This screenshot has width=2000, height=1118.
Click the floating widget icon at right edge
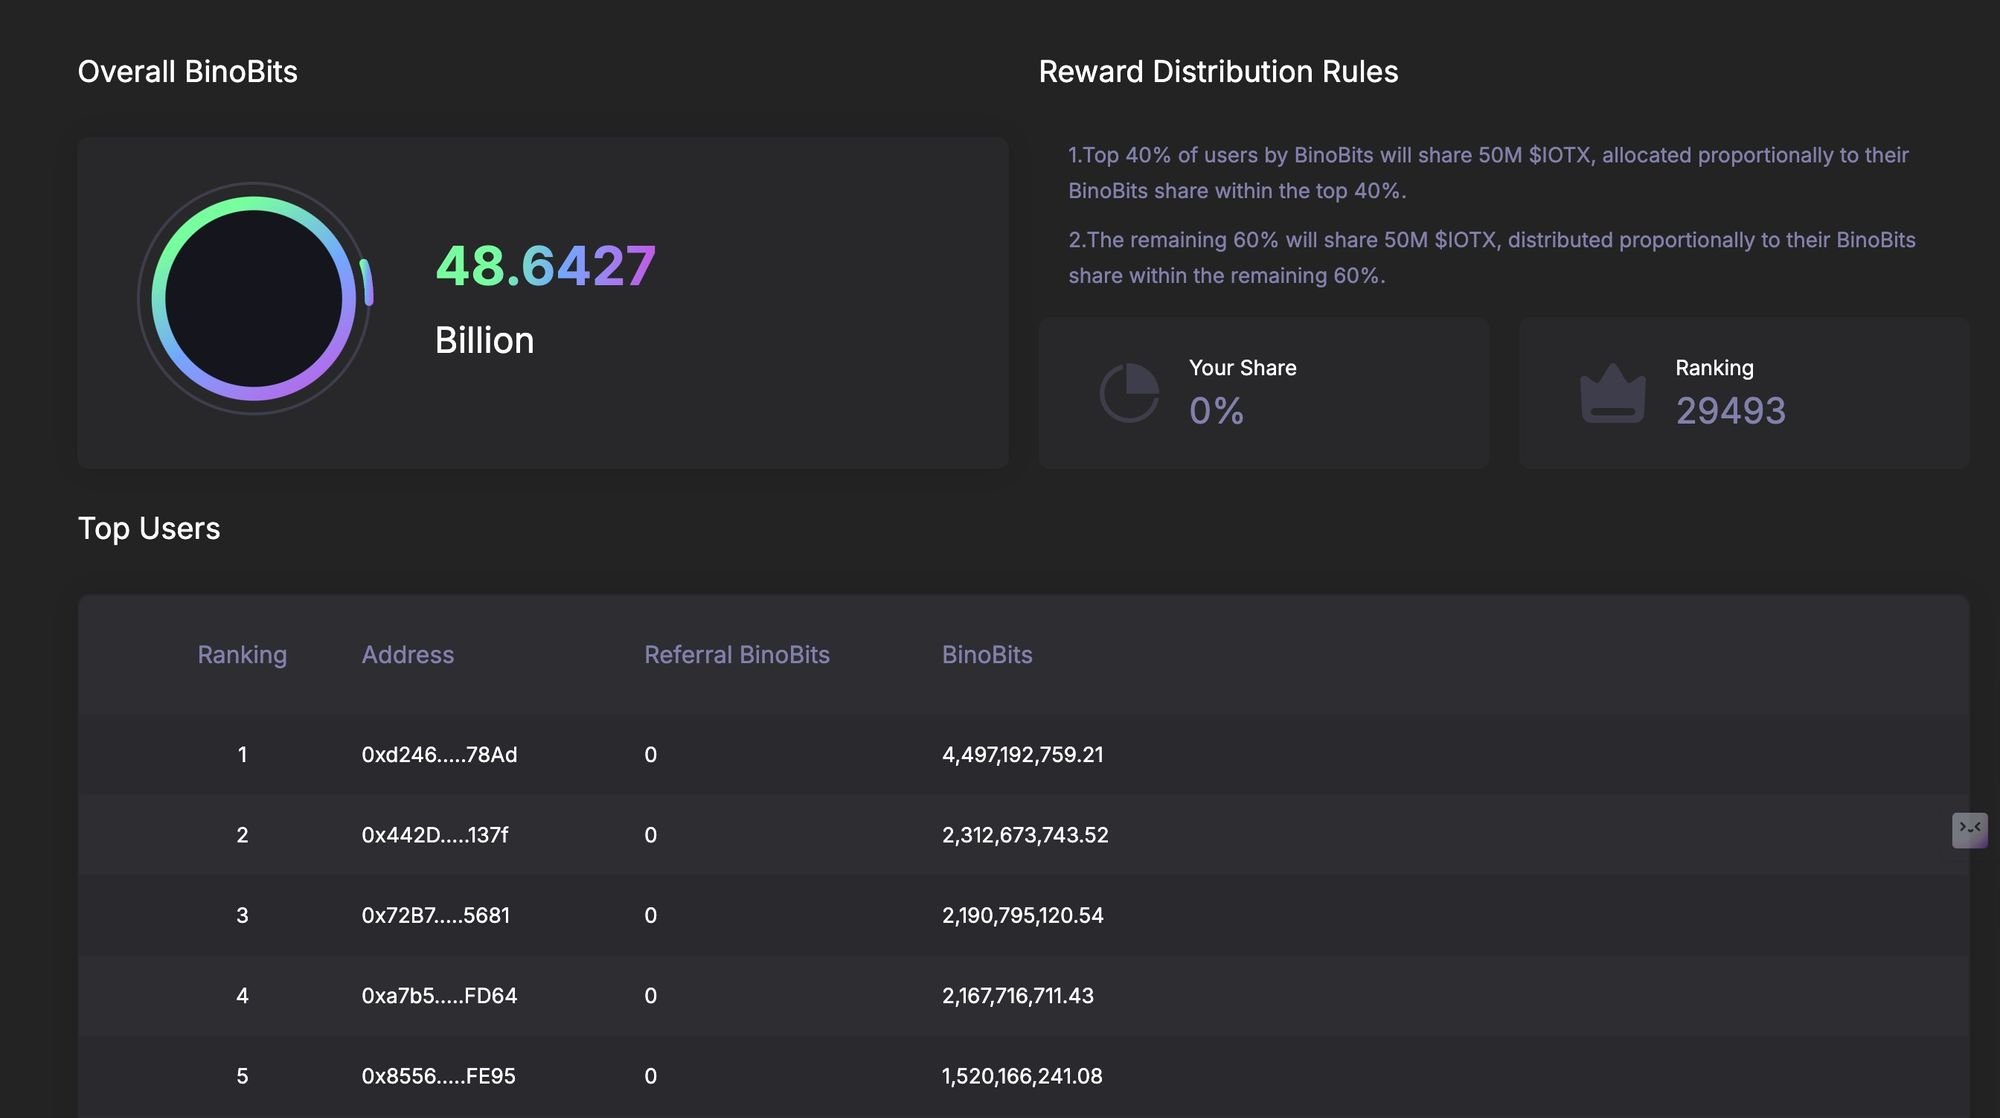(x=1969, y=830)
